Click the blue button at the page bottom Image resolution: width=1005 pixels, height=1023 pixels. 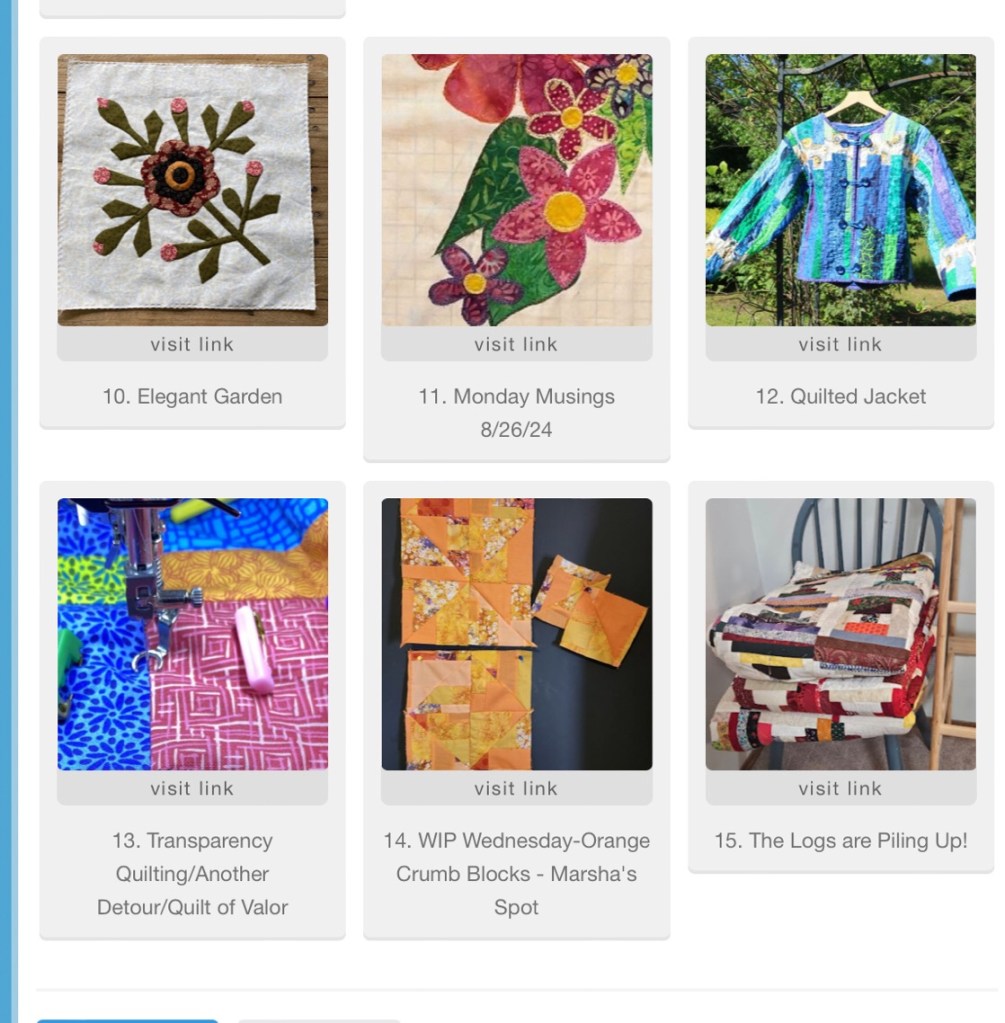coord(127,1021)
